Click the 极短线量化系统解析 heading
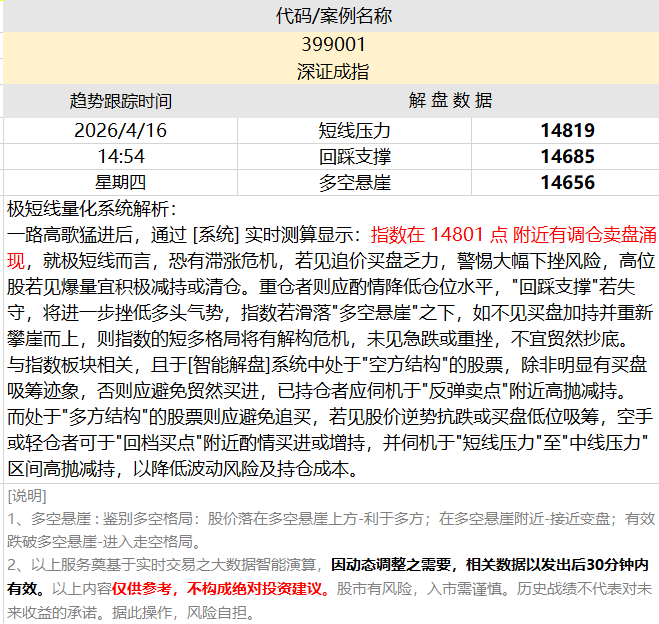The height and width of the screenshot is (624, 659). click(91, 209)
